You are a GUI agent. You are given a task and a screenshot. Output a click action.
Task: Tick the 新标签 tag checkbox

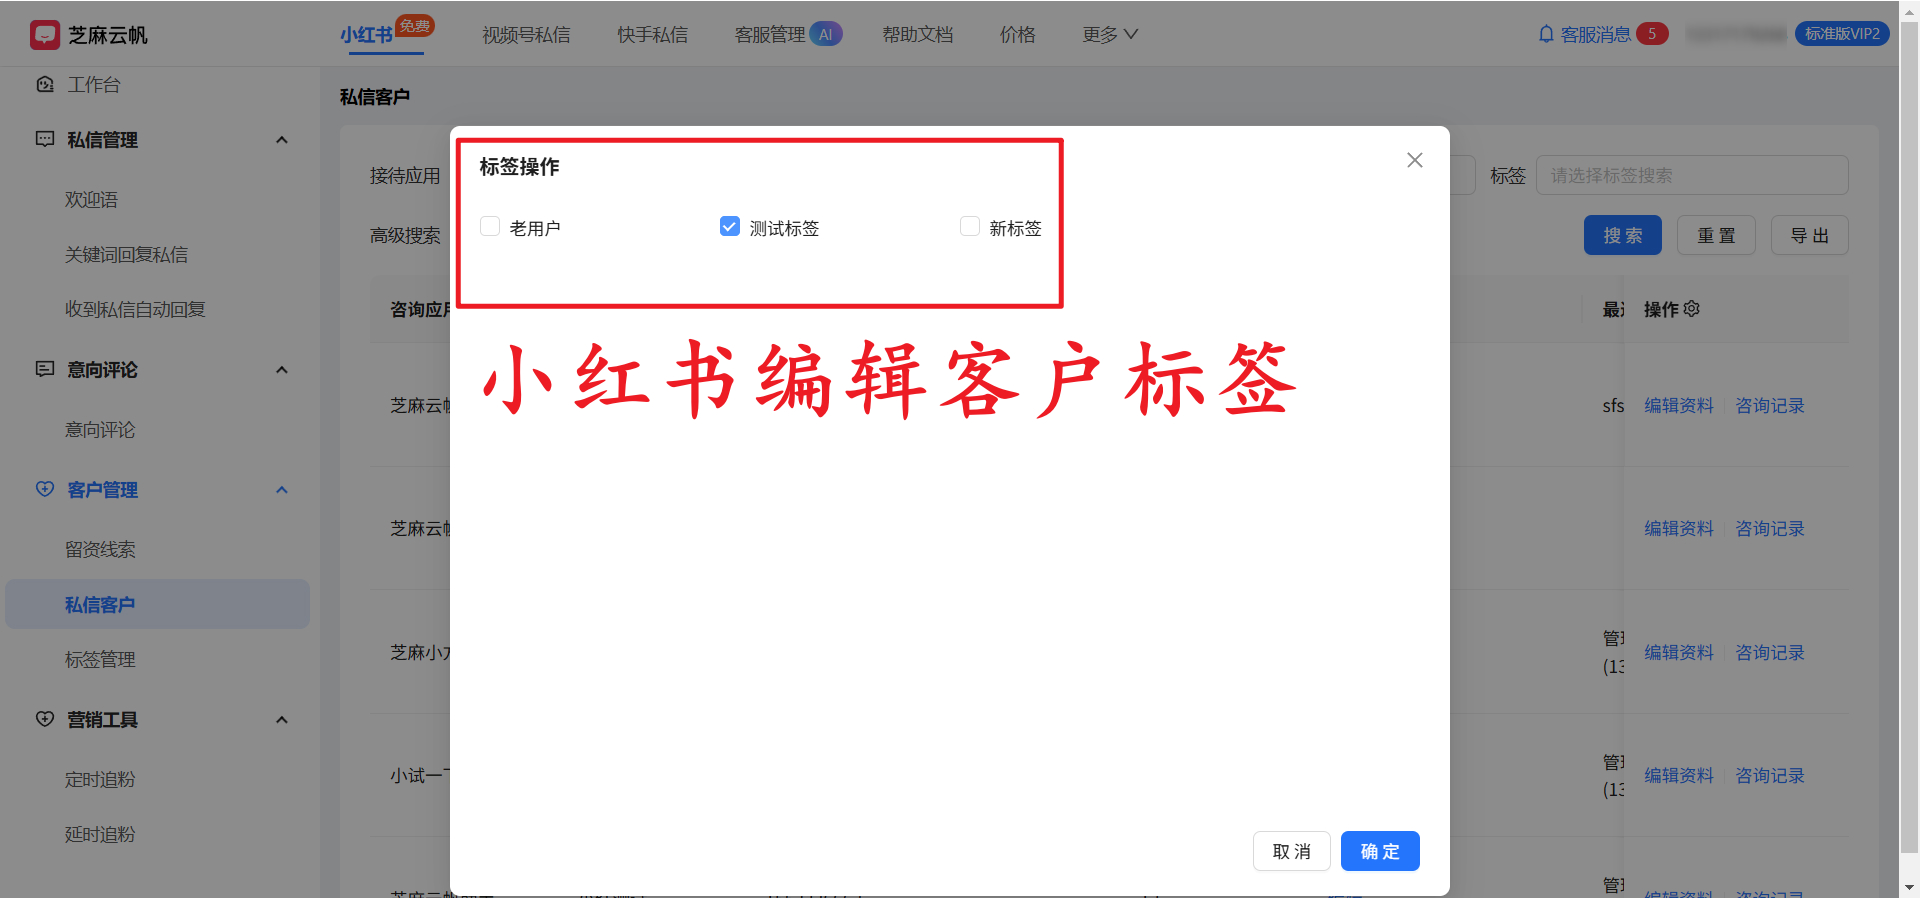pyautogui.click(x=970, y=227)
